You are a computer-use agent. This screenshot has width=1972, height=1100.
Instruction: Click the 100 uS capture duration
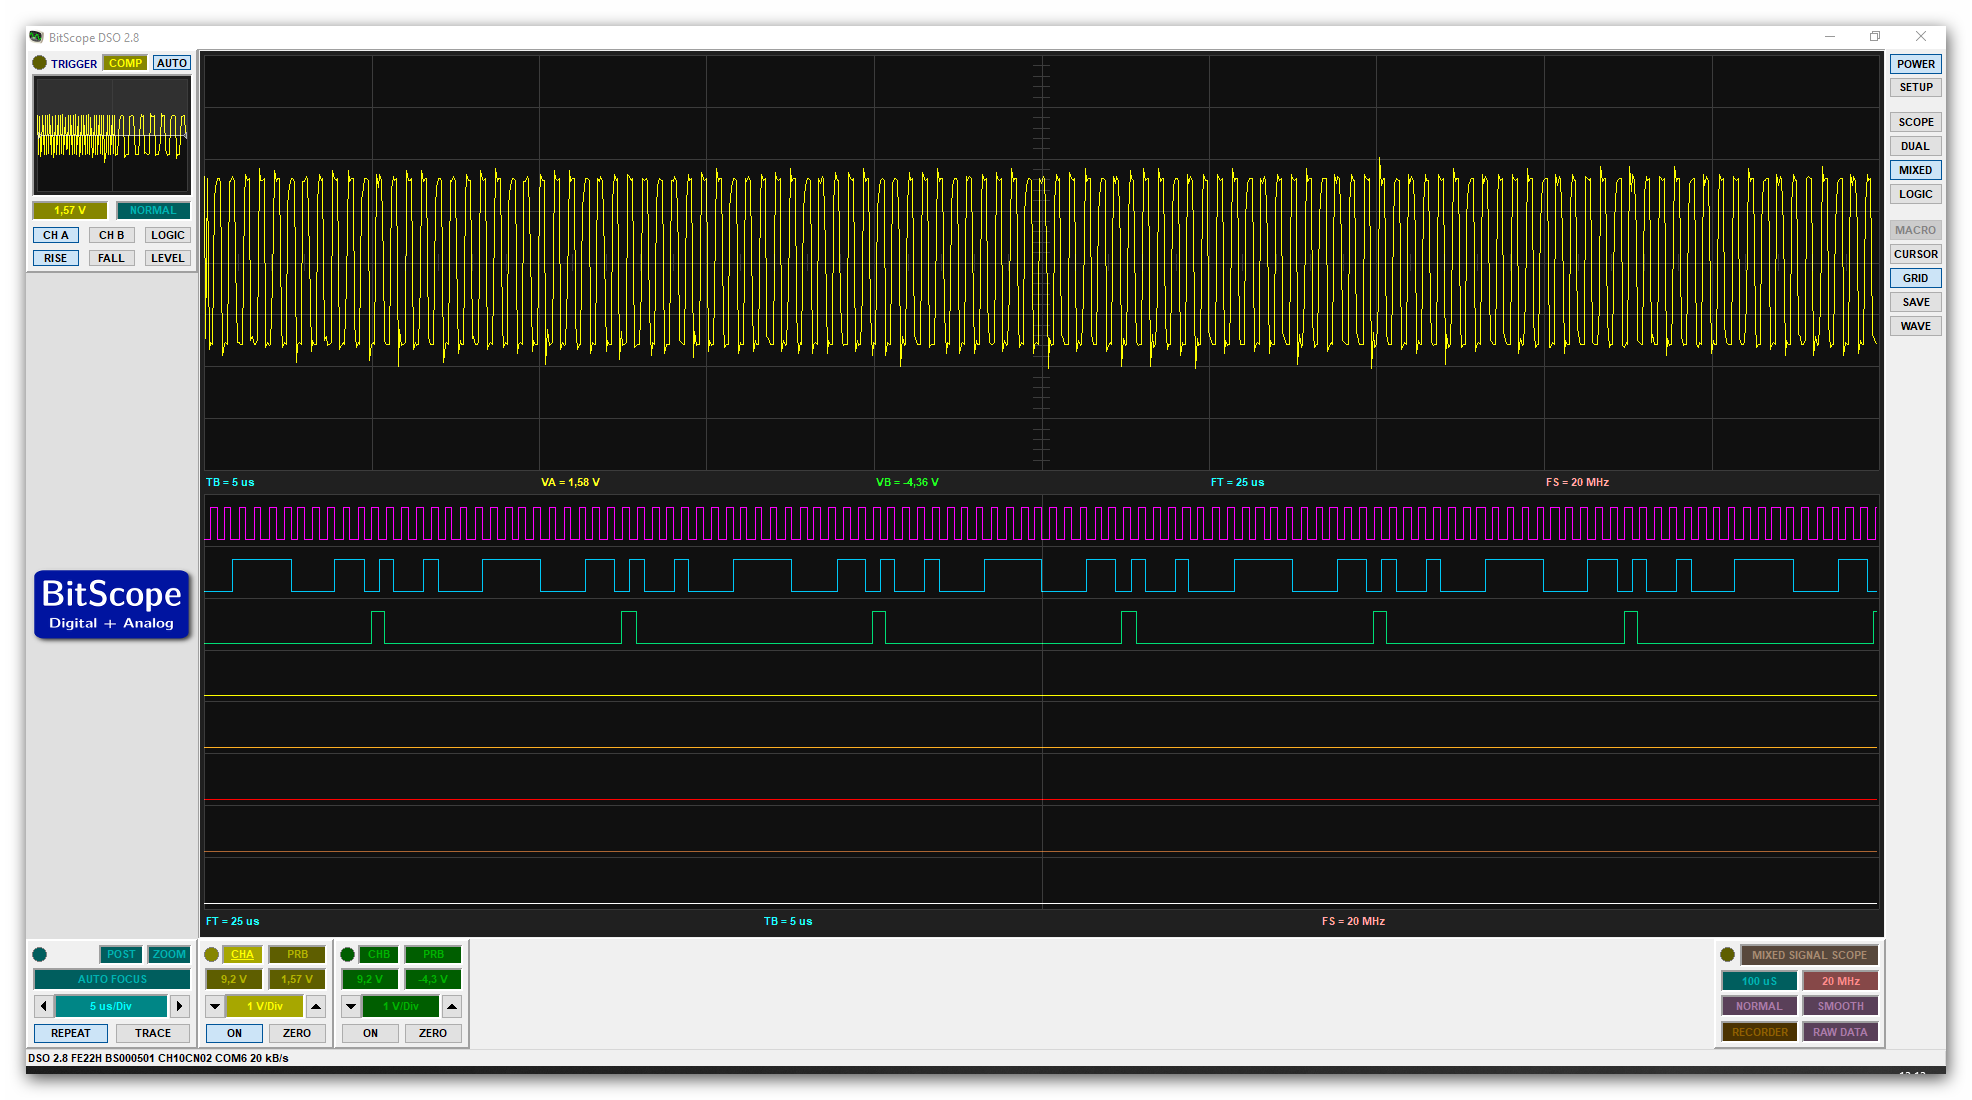click(x=1759, y=981)
